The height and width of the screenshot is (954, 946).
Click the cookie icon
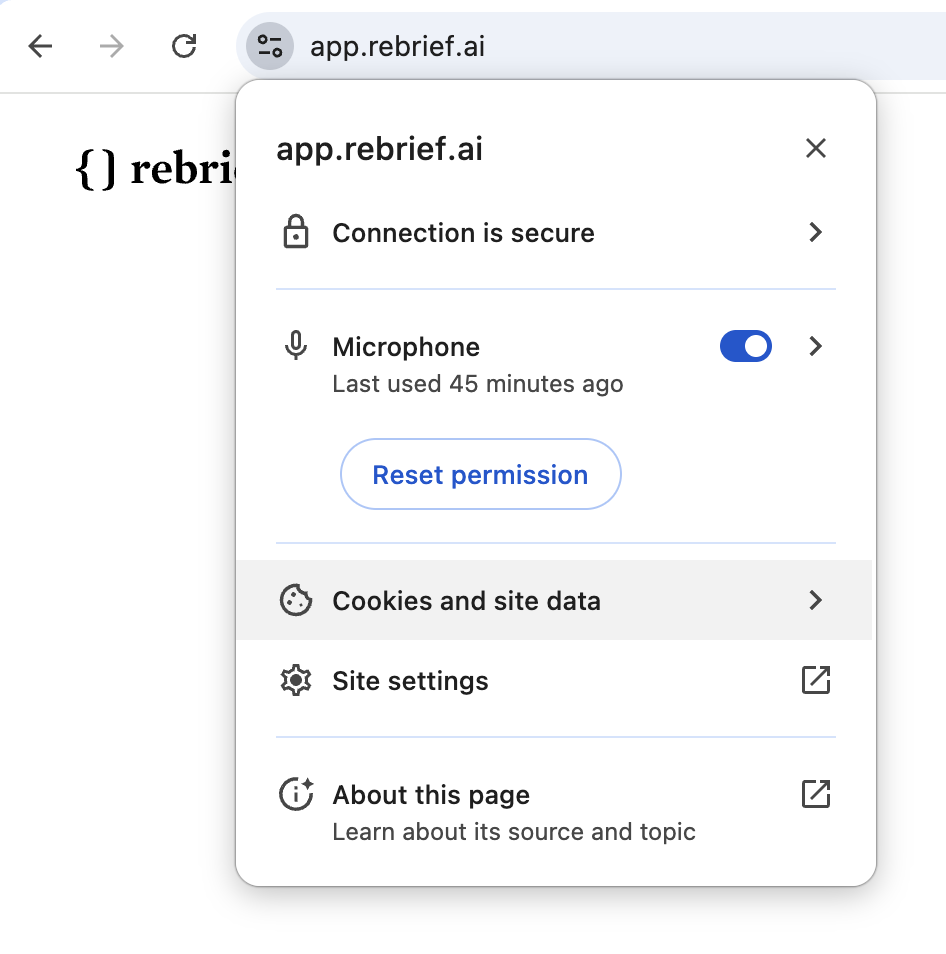pos(296,601)
